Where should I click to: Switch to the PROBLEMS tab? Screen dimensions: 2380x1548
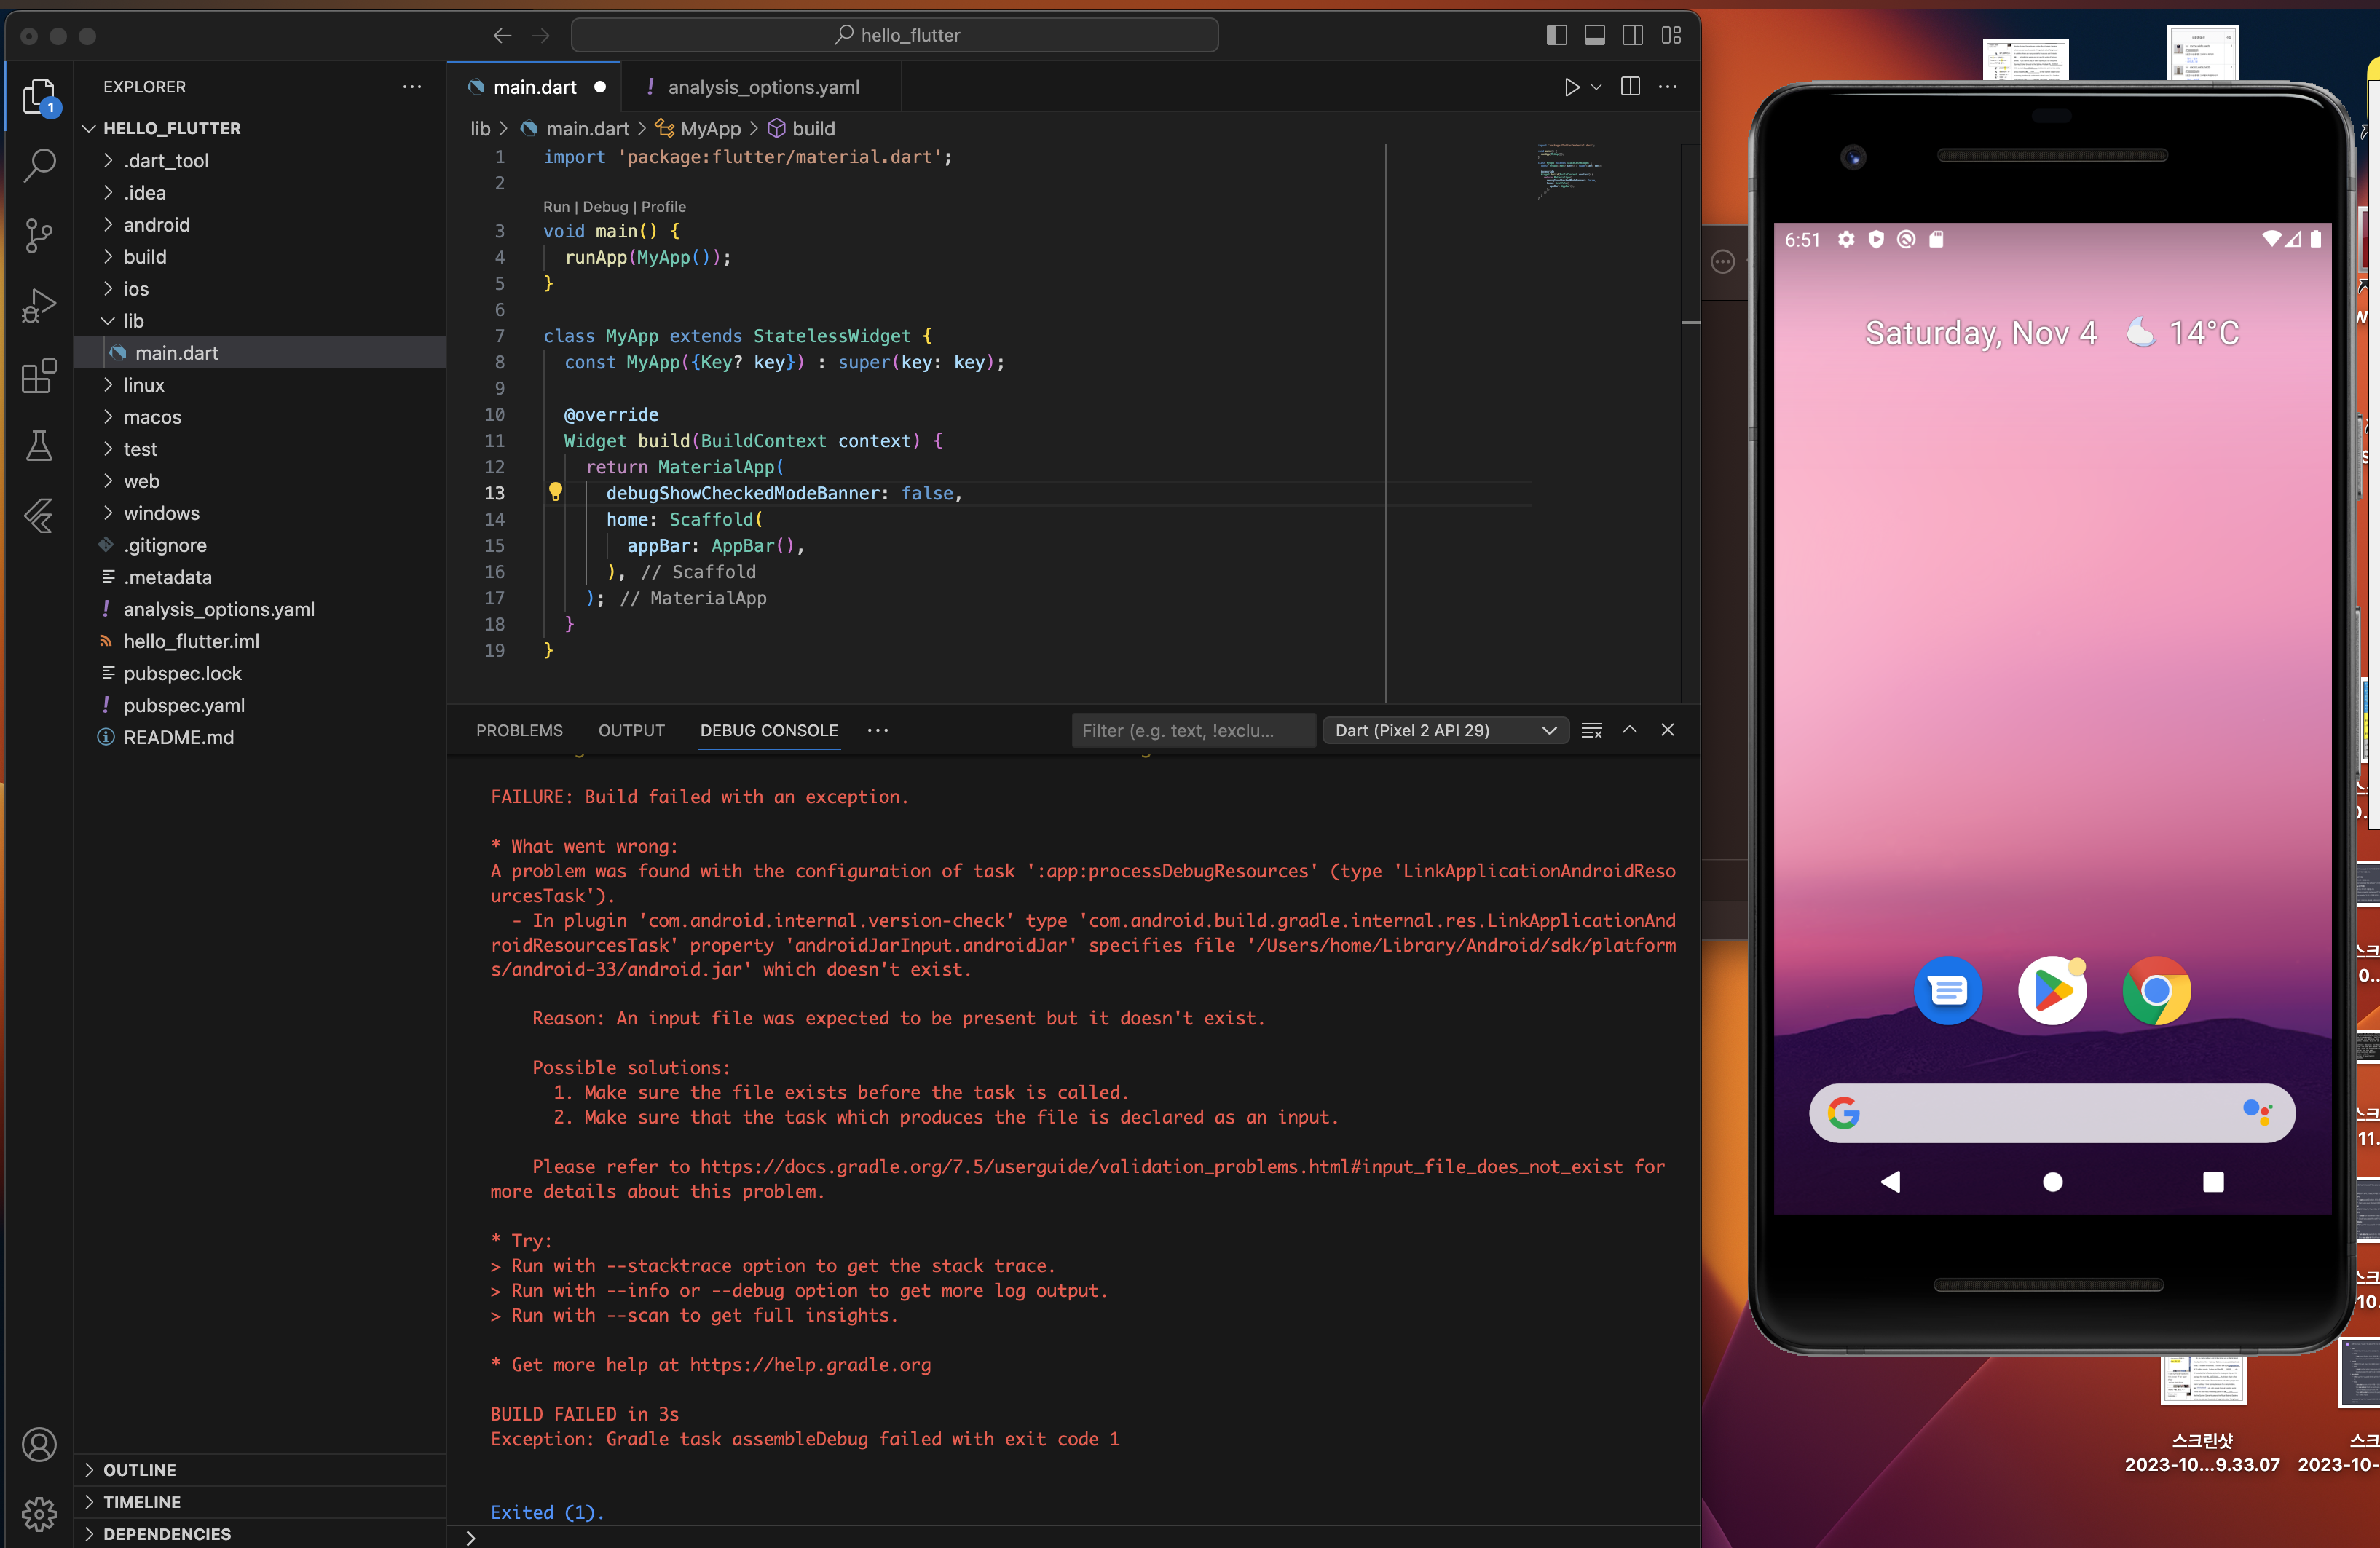pos(519,730)
